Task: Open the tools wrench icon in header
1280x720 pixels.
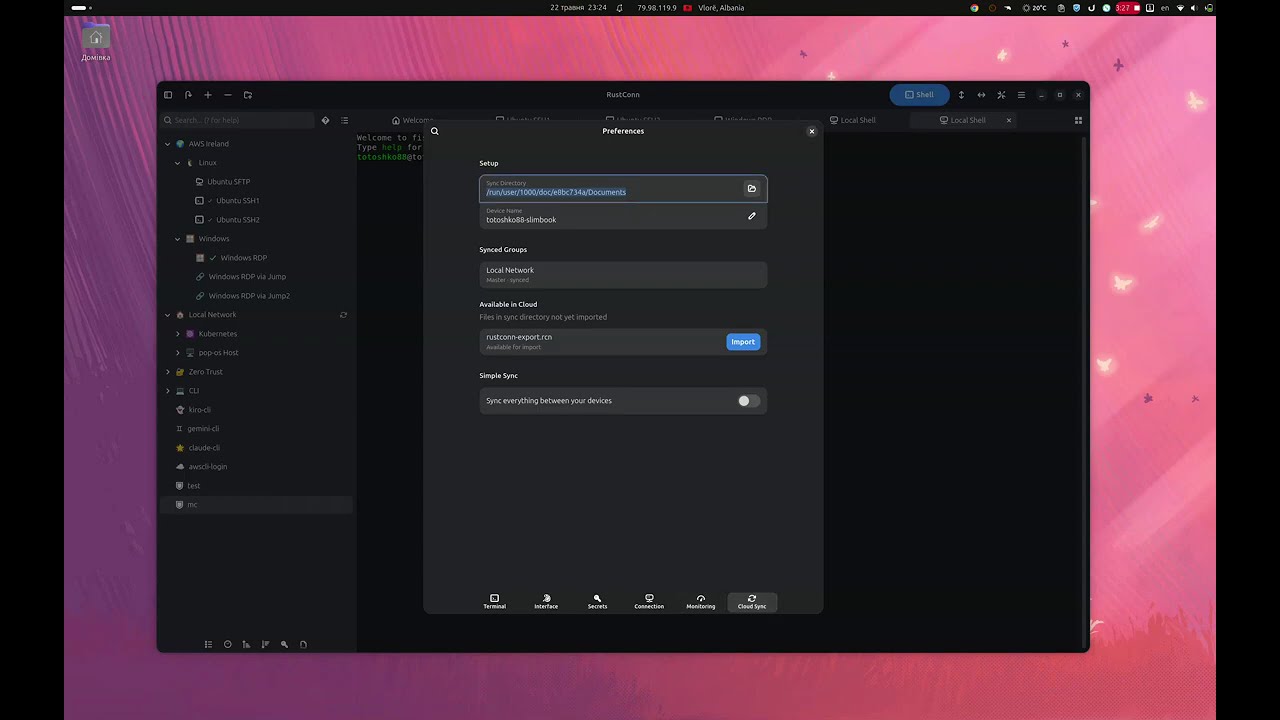Action: [1001, 95]
